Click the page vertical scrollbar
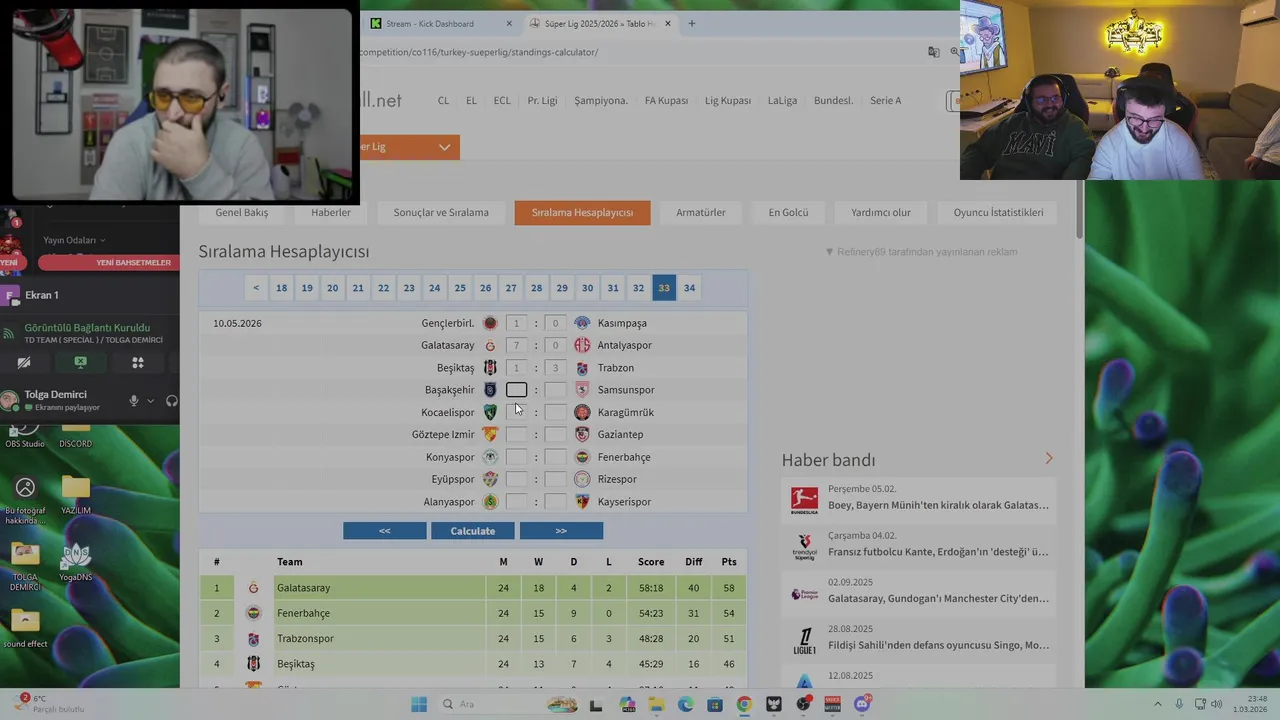The height and width of the screenshot is (720, 1280). (x=1080, y=210)
